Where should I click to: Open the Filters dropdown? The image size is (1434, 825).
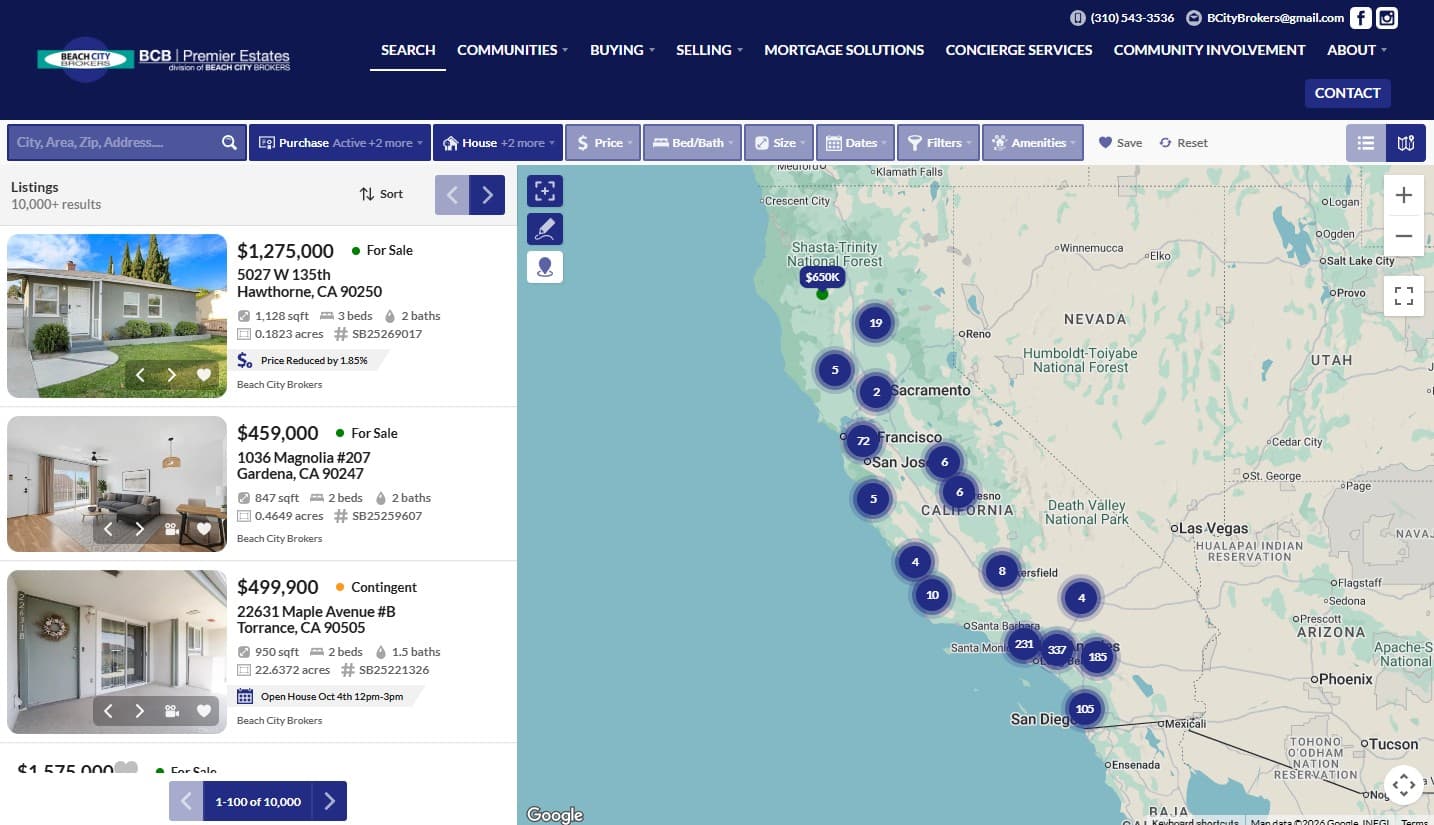(x=937, y=143)
